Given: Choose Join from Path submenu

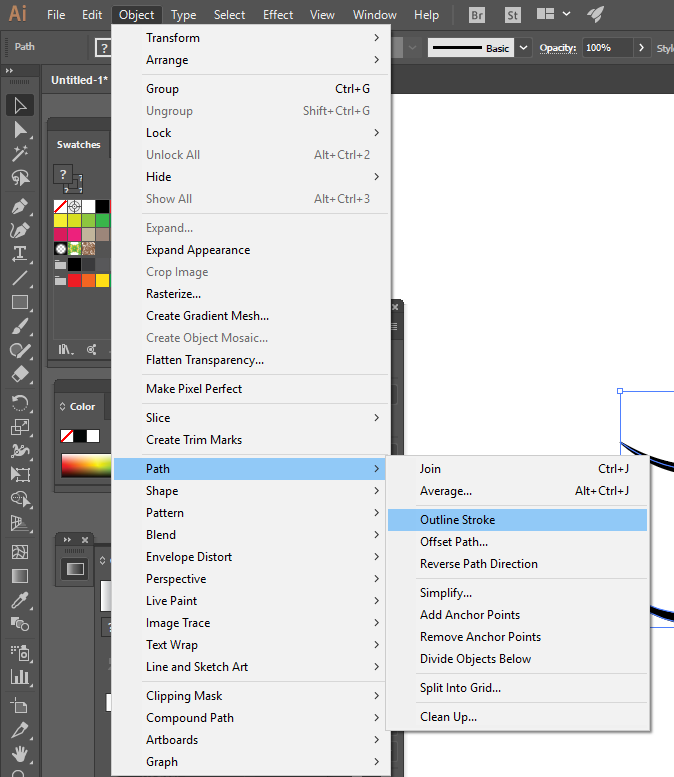Looking at the screenshot, I should [x=517, y=469].
